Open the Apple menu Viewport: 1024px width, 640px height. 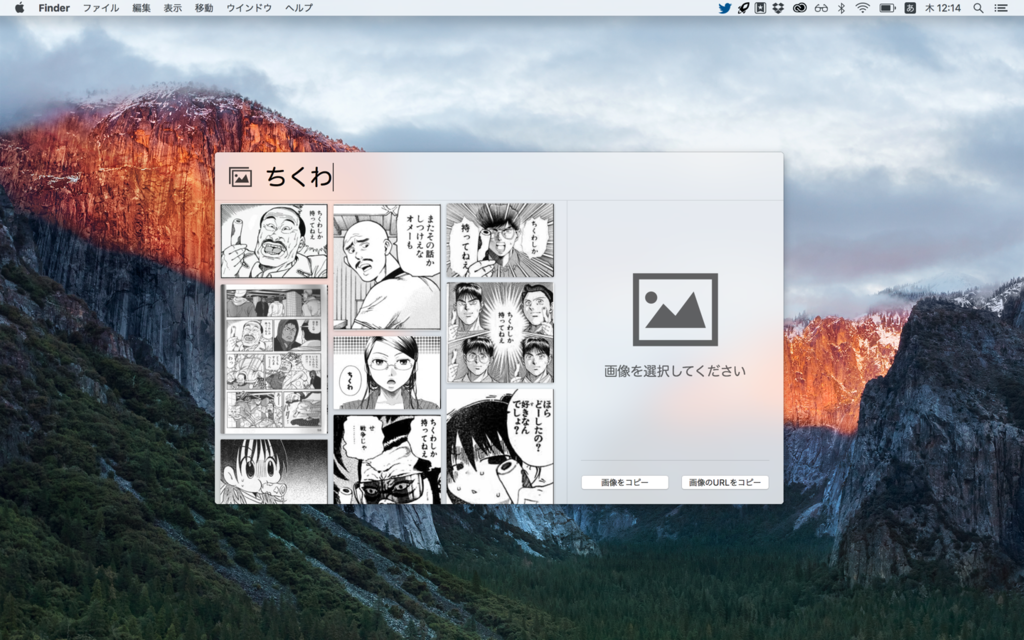19,8
